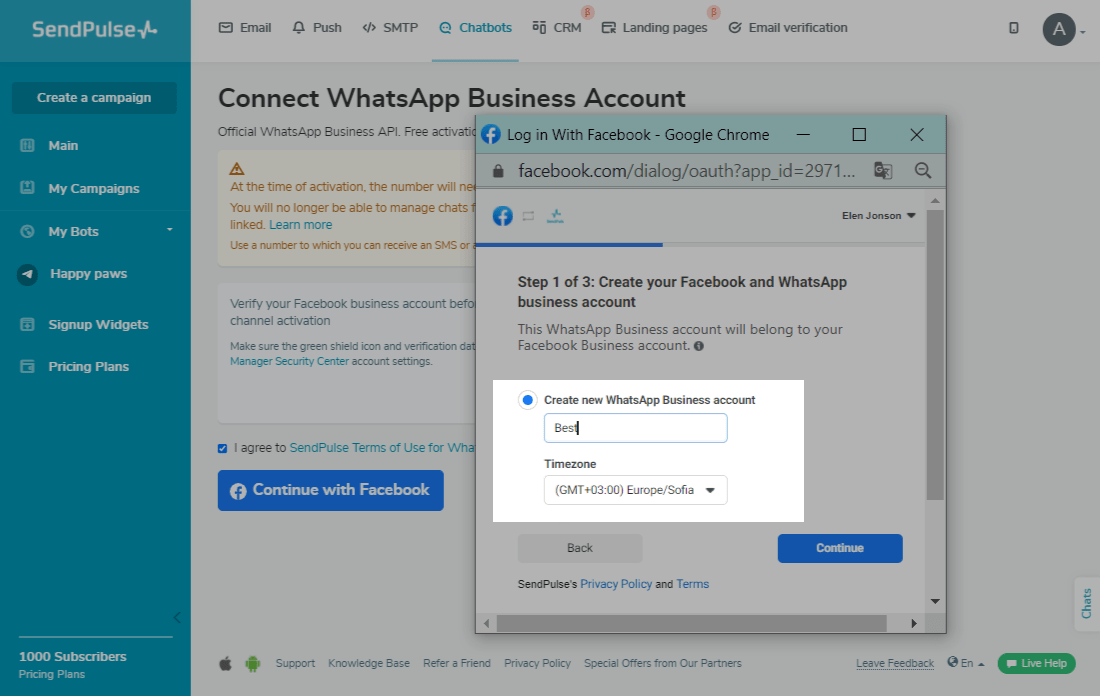Open the Timezone dropdown
The height and width of the screenshot is (696, 1100).
pos(635,490)
